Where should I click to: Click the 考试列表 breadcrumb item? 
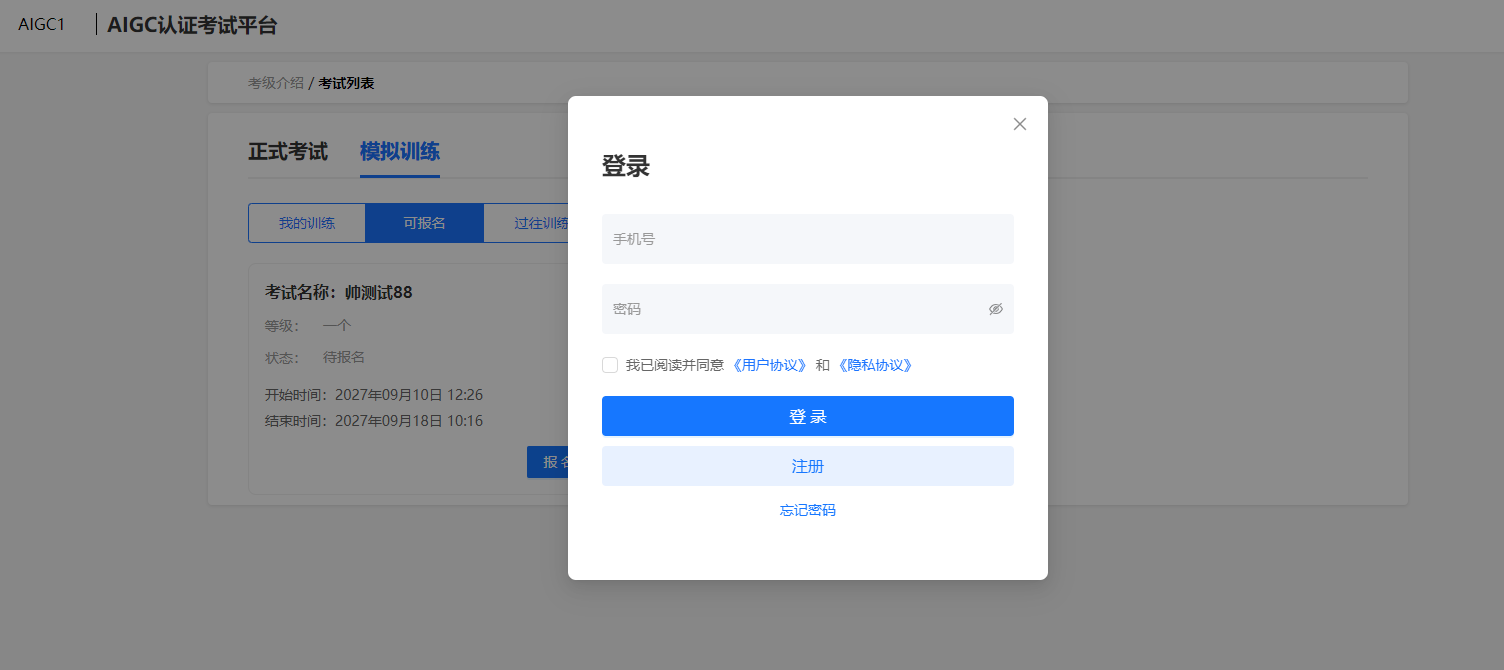click(x=347, y=83)
